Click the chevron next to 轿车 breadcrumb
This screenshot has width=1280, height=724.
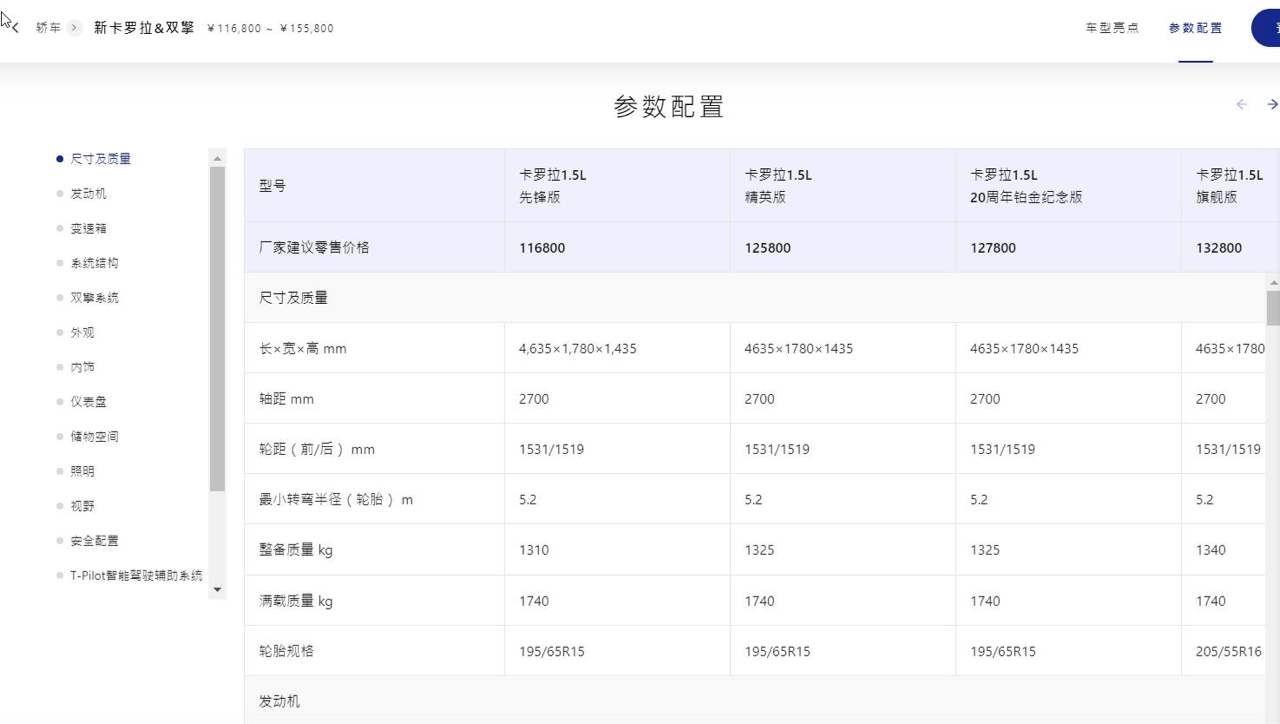pyautogui.click(x=74, y=28)
